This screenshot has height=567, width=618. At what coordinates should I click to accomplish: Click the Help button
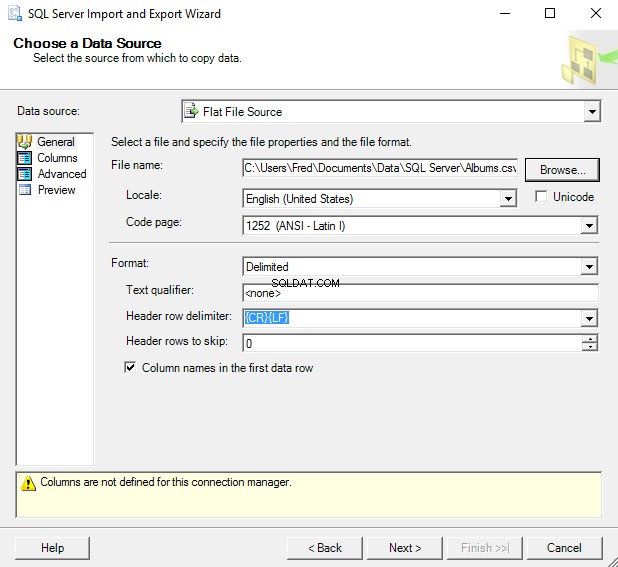[x=52, y=548]
